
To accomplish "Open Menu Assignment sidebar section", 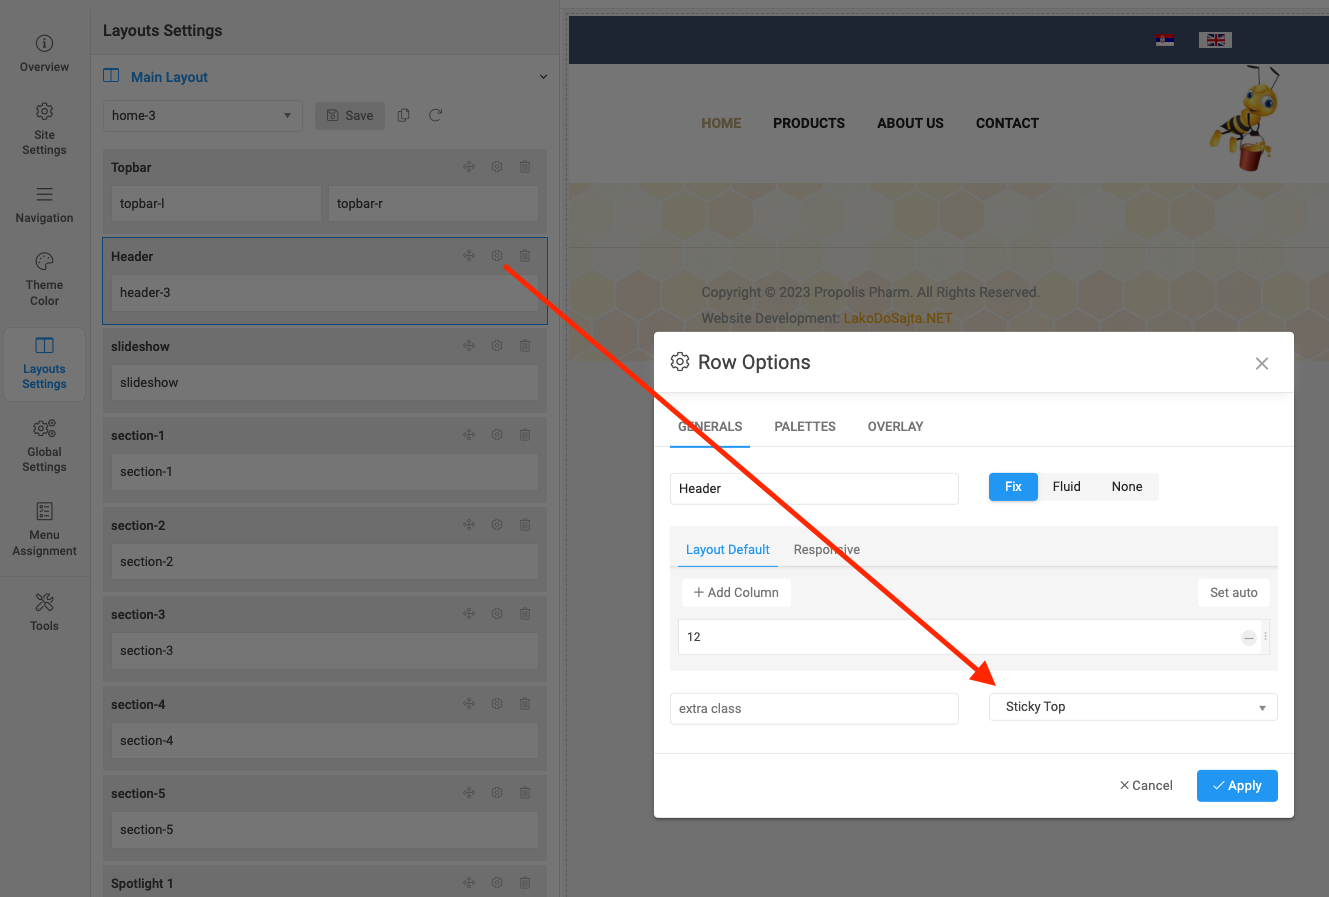I will 44,529.
